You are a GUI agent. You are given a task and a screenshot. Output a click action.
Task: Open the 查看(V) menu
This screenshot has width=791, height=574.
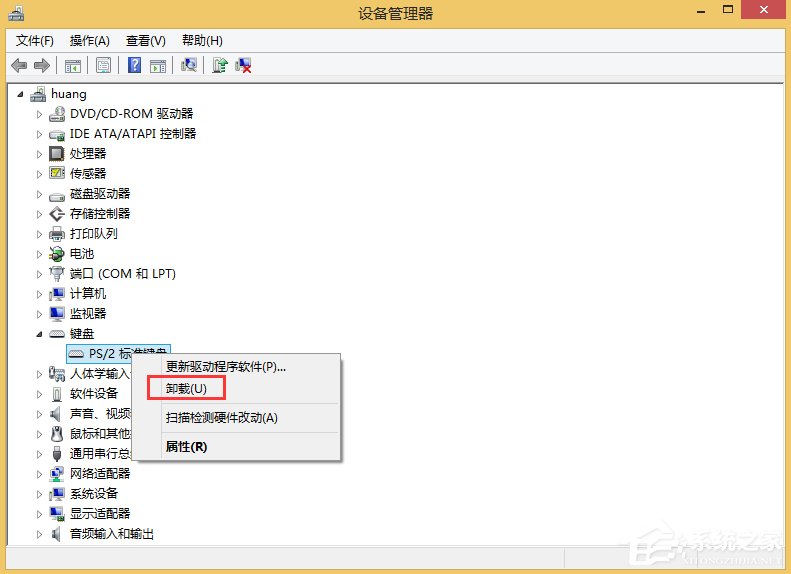click(x=146, y=40)
